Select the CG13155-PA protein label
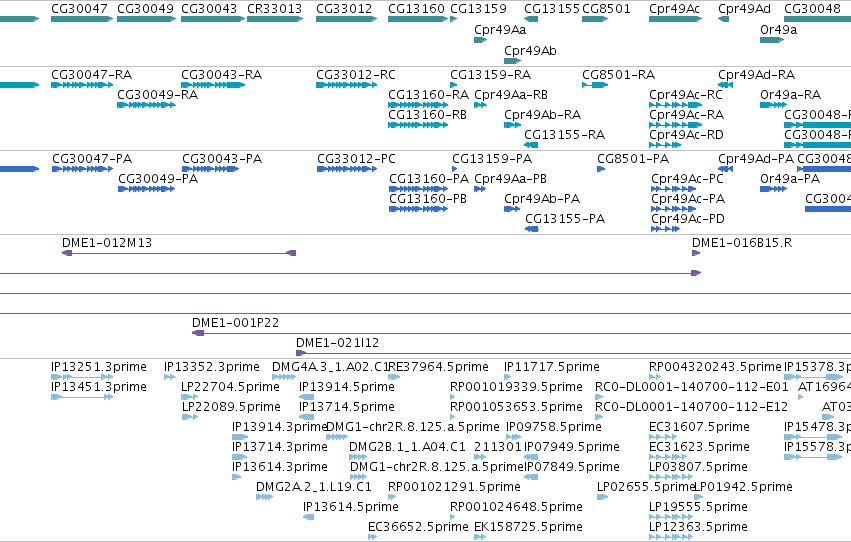The height and width of the screenshot is (542, 851). point(565,219)
